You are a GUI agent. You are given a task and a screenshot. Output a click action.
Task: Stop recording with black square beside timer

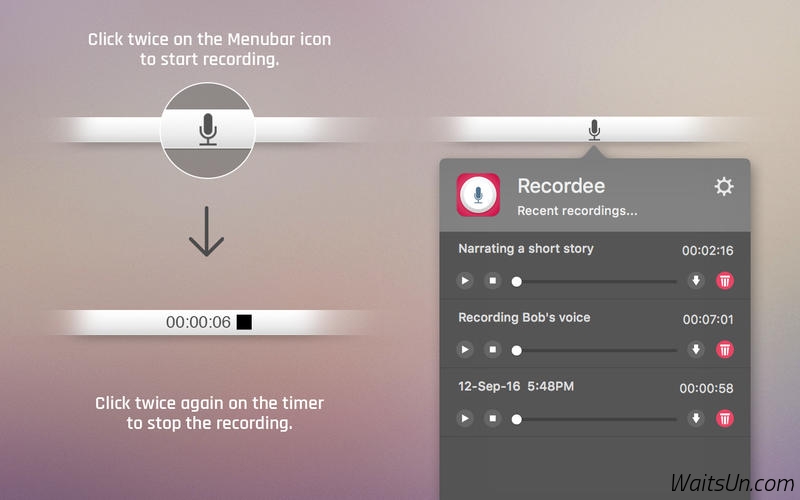pyautogui.click(x=244, y=322)
